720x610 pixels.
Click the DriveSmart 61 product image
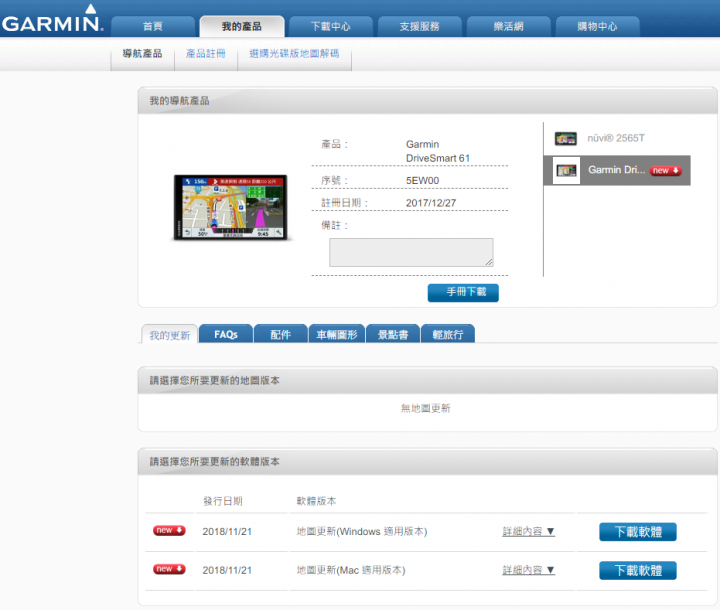[x=231, y=207]
